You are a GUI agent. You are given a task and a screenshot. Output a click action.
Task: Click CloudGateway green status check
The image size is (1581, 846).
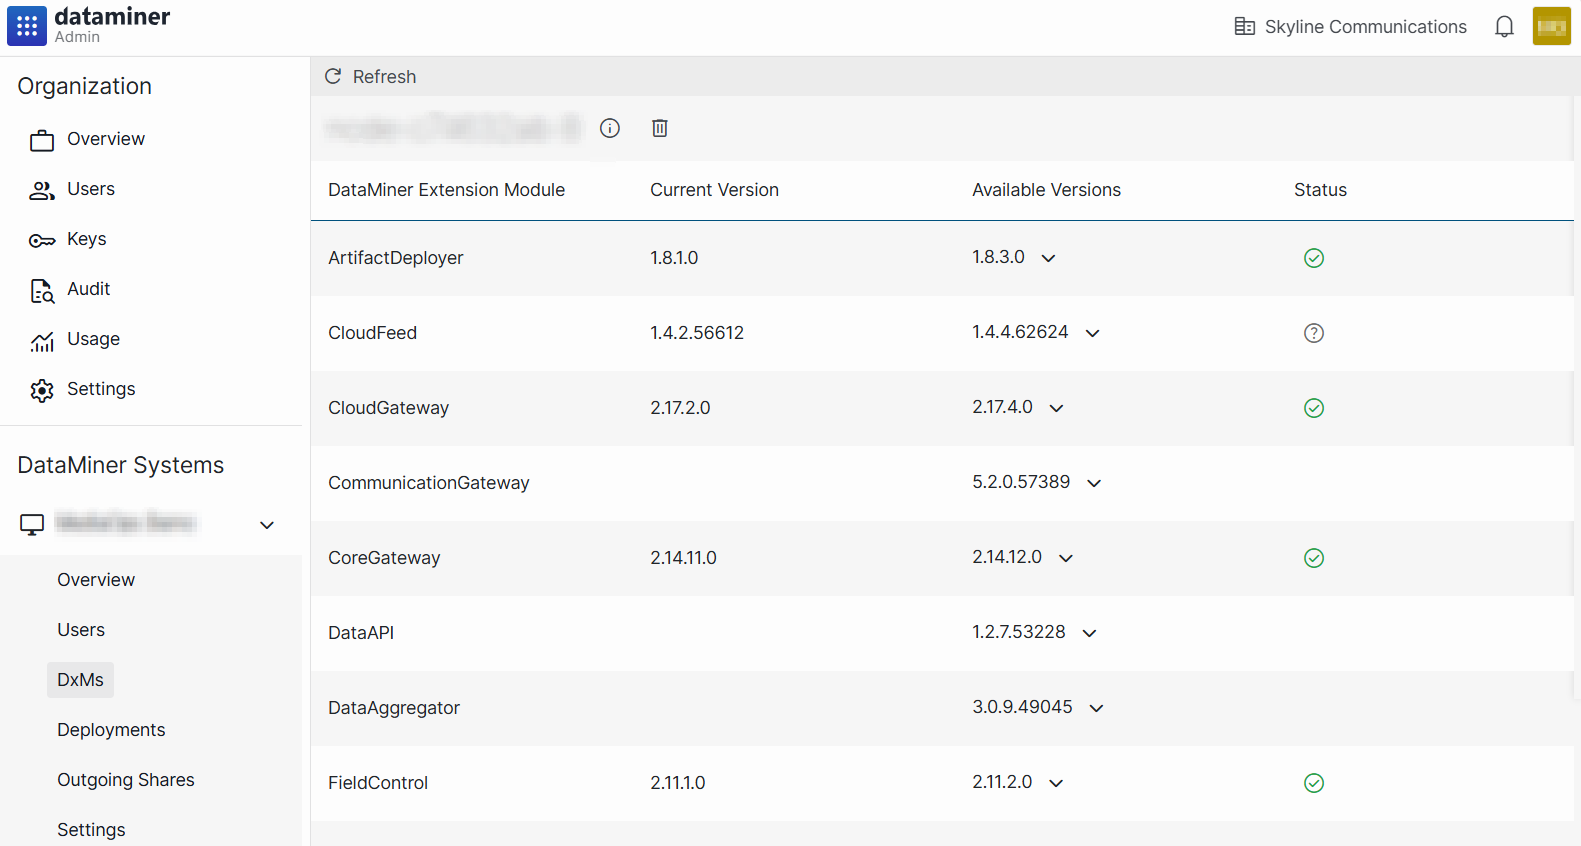[x=1314, y=408]
